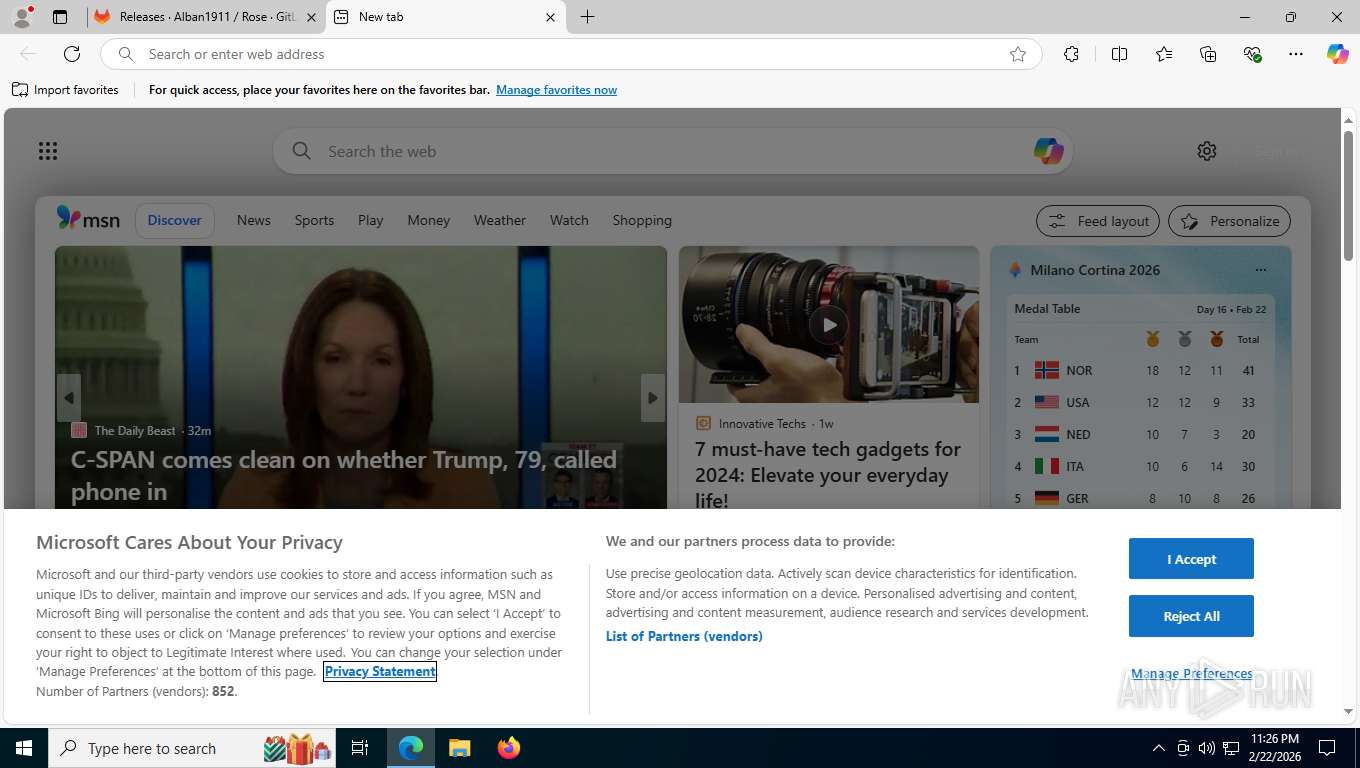This screenshot has height=768, width=1360.
Task: Click the Reject All button
Action: 1191,616
